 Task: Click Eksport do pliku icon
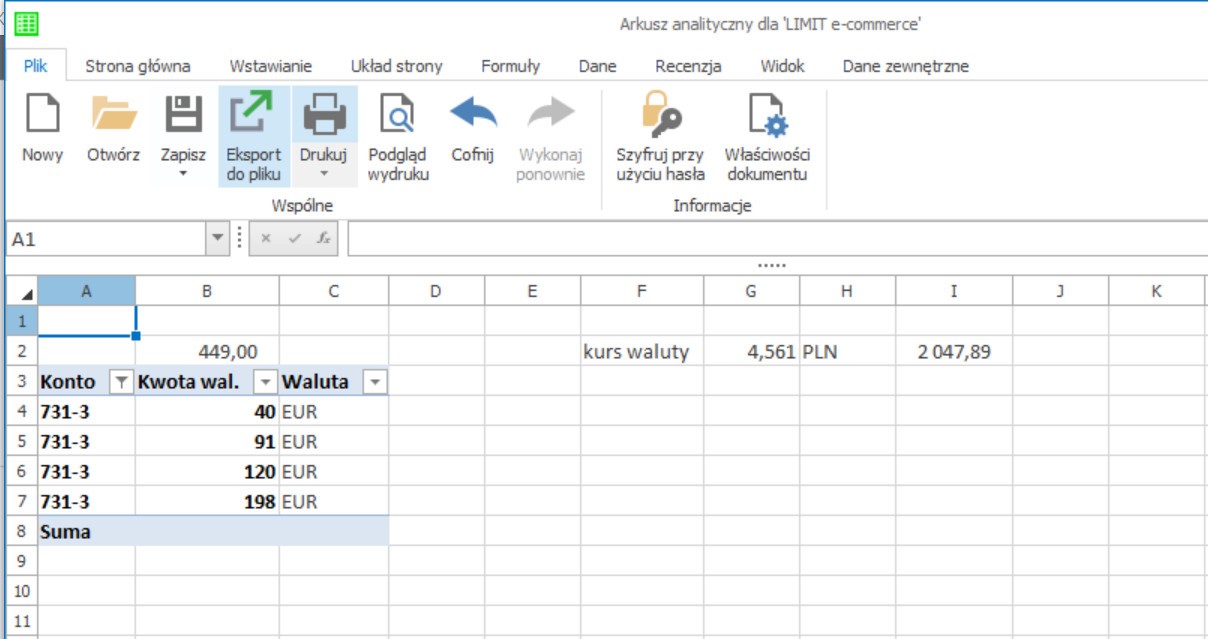[253, 113]
